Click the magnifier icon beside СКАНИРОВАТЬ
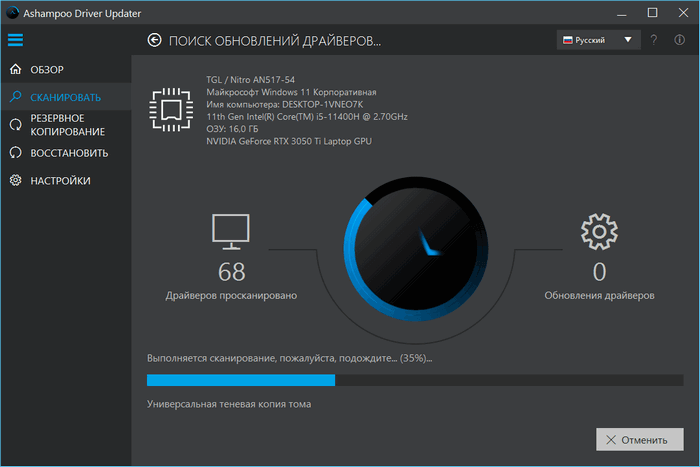 point(16,96)
